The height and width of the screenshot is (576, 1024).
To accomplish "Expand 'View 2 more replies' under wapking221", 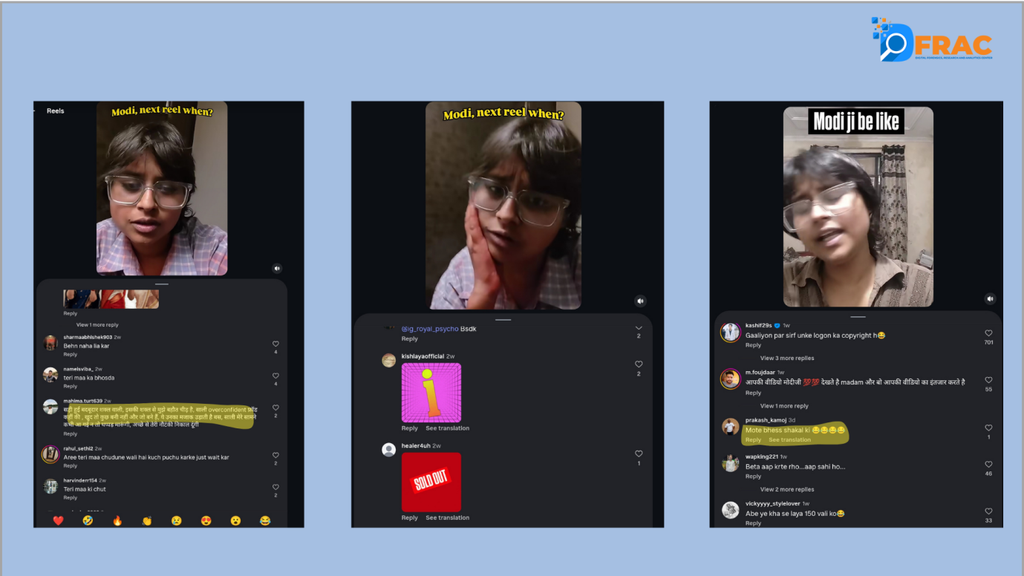I will pyautogui.click(x=787, y=489).
